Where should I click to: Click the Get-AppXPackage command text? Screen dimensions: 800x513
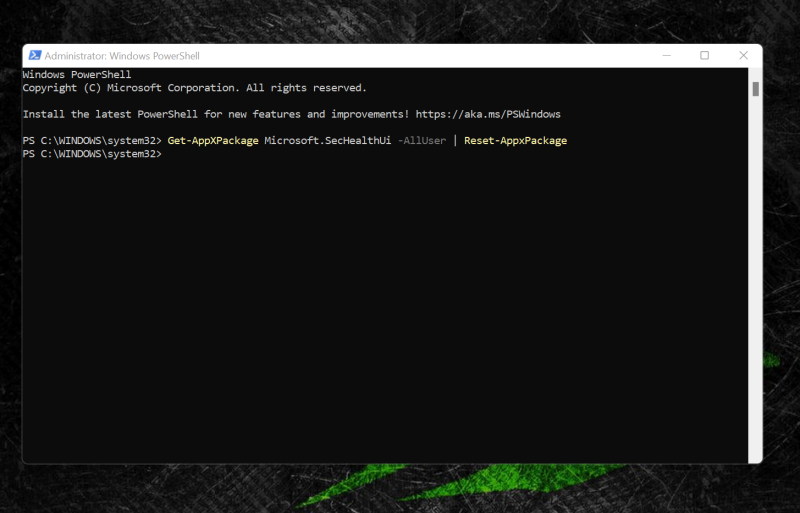212,141
